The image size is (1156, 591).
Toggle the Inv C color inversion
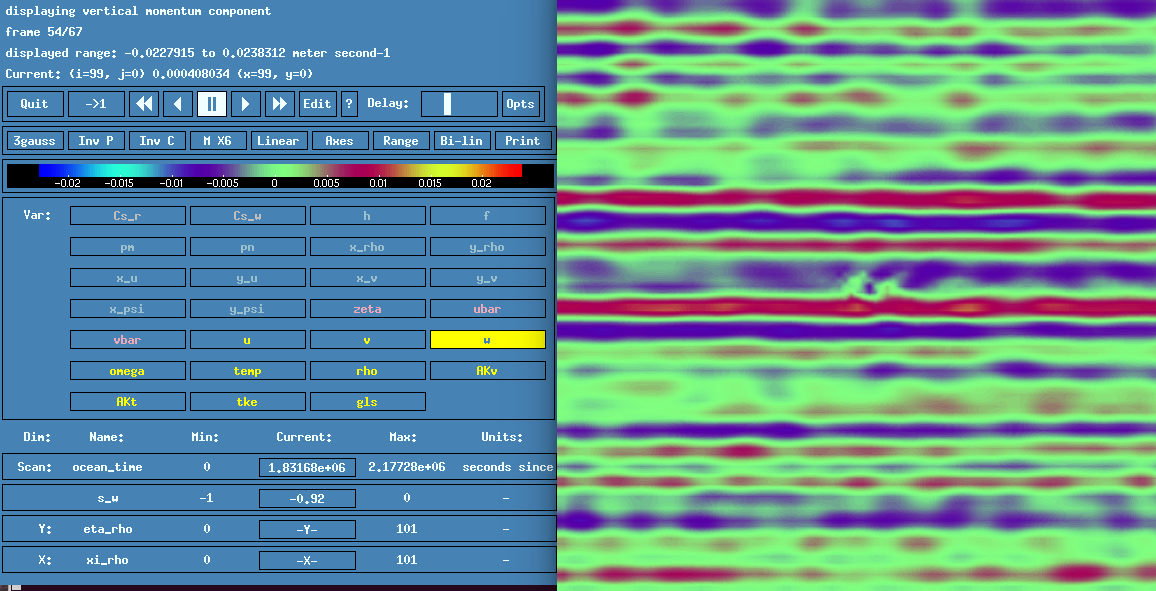pyautogui.click(x=157, y=141)
